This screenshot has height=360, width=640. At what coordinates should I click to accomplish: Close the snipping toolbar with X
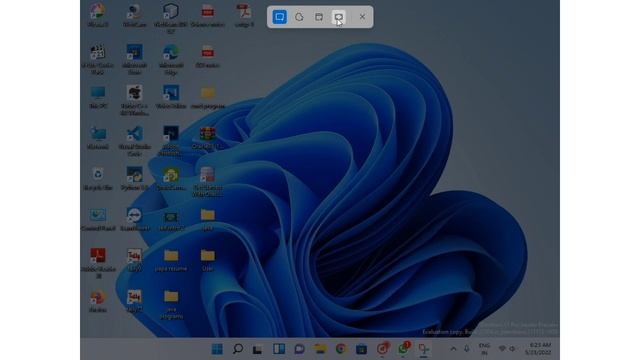(x=362, y=17)
